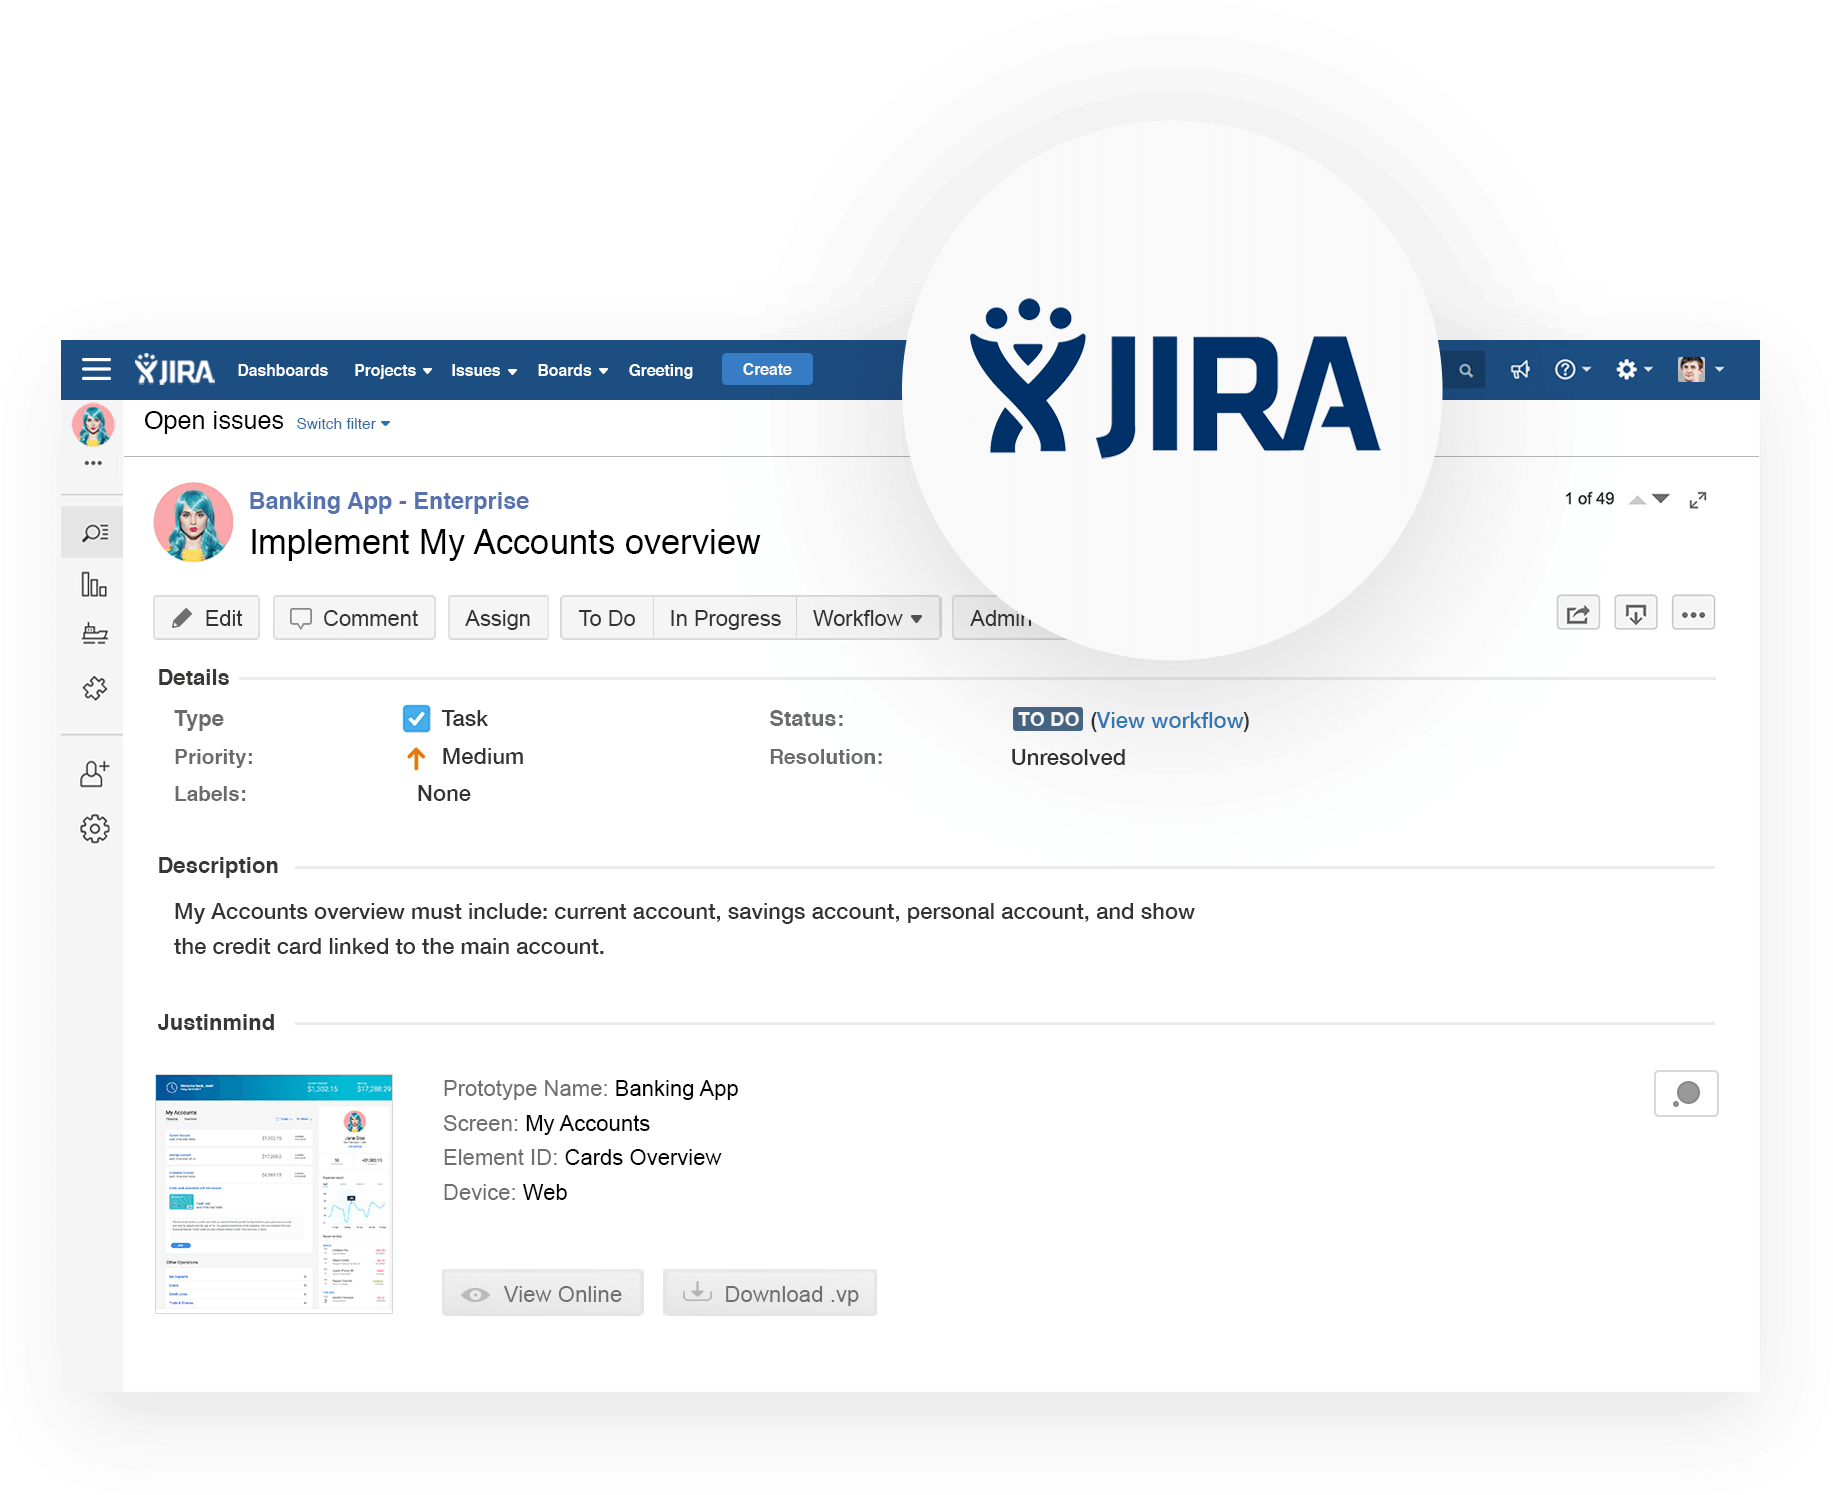Open project settings gear in sidebar

94,828
